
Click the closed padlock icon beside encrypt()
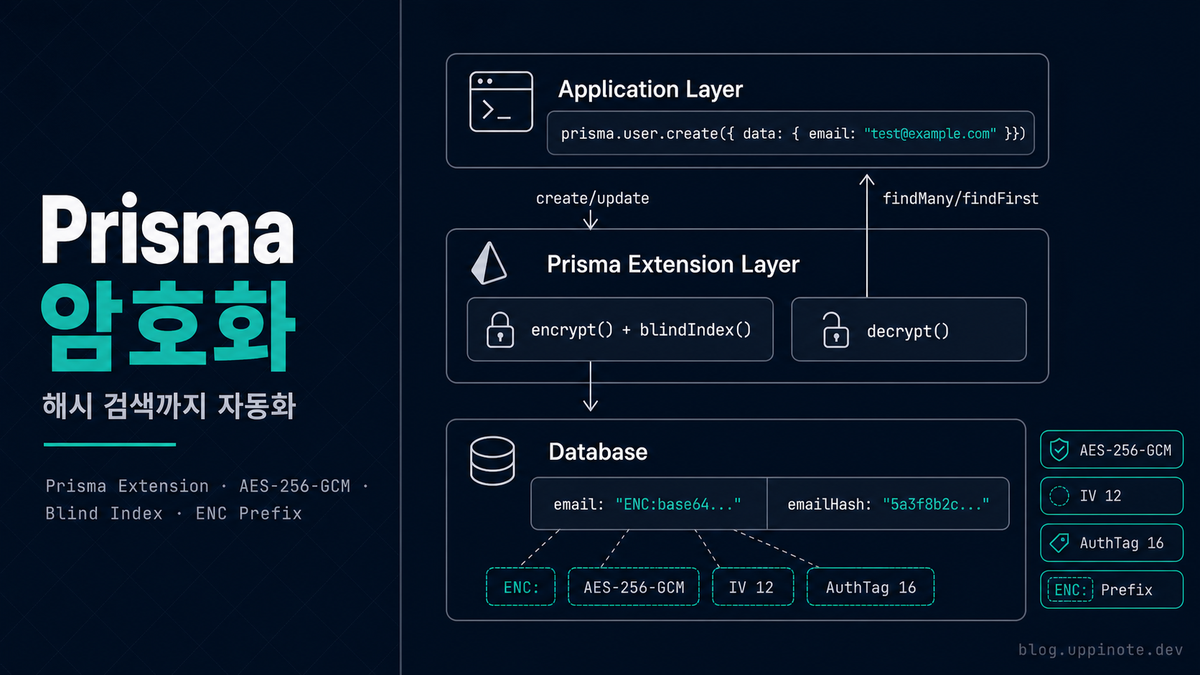coord(499,329)
